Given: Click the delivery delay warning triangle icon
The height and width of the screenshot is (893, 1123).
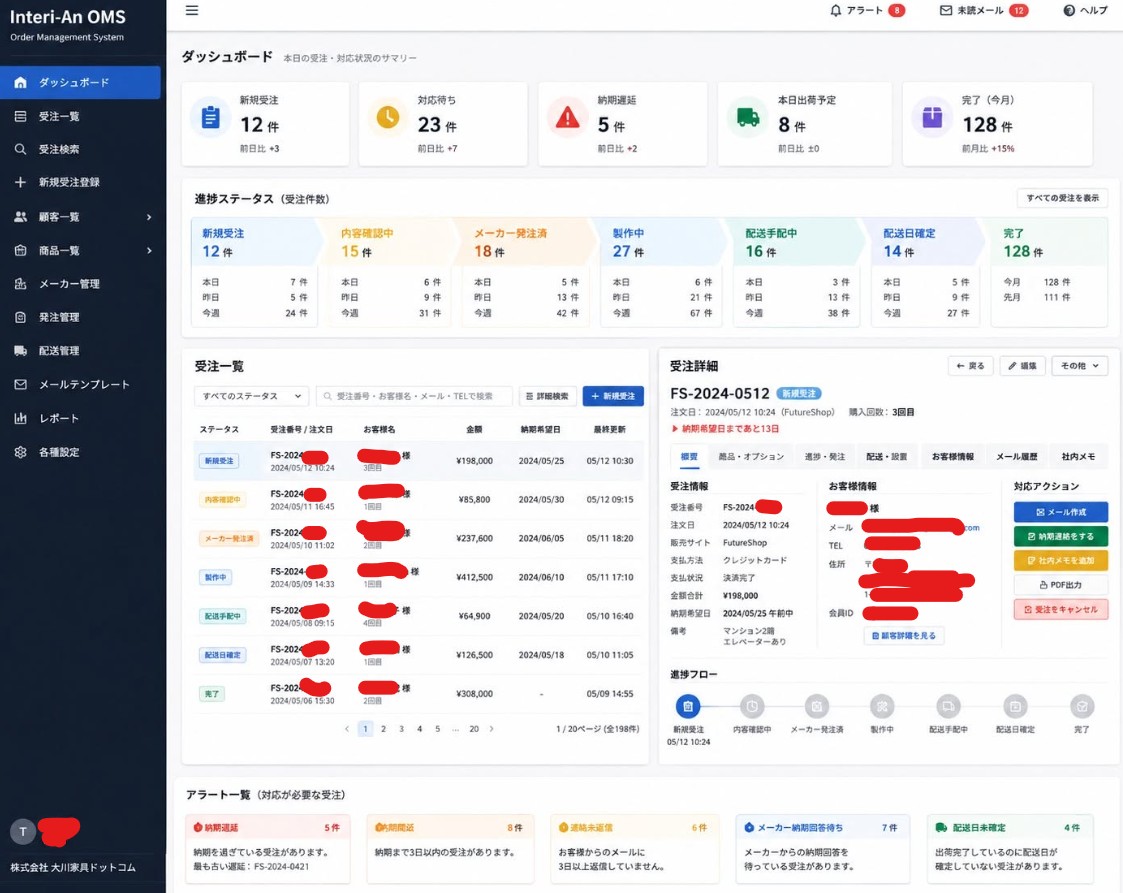Looking at the screenshot, I should 567,117.
